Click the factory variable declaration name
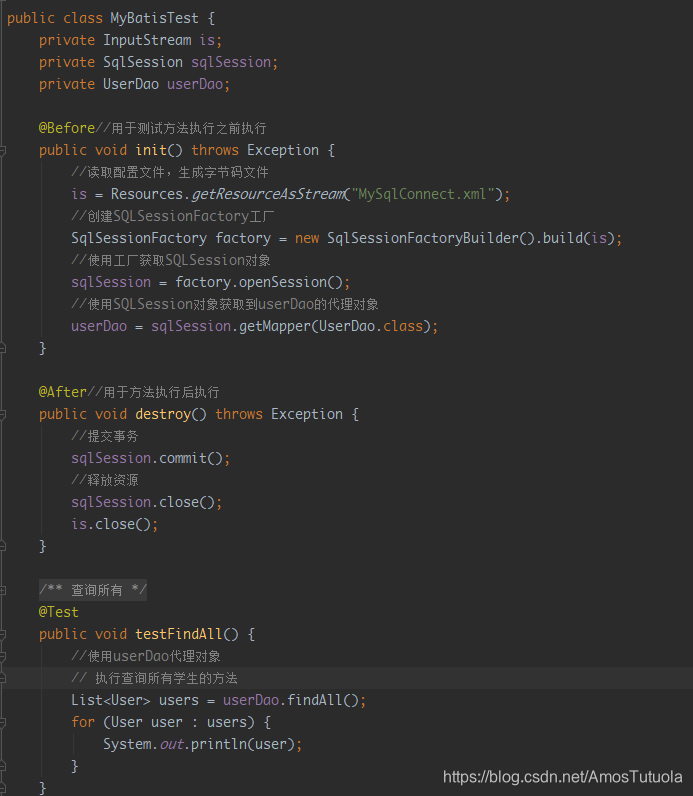Viewport: 693px width, 796px height. click(243, 238)
